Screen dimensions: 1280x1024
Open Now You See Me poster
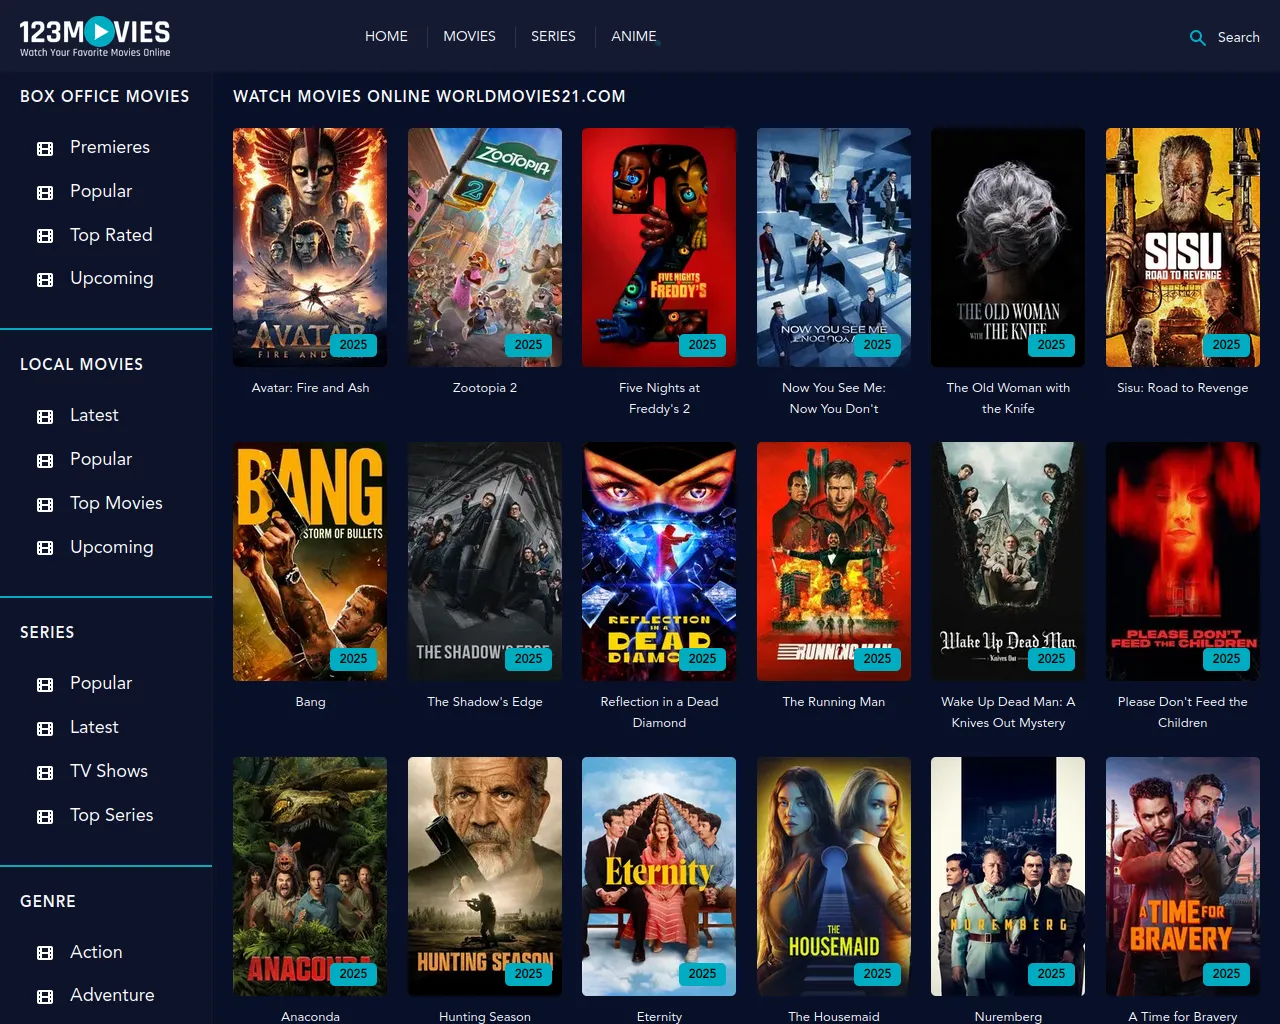pyautogui.click(x=834, y=247)
